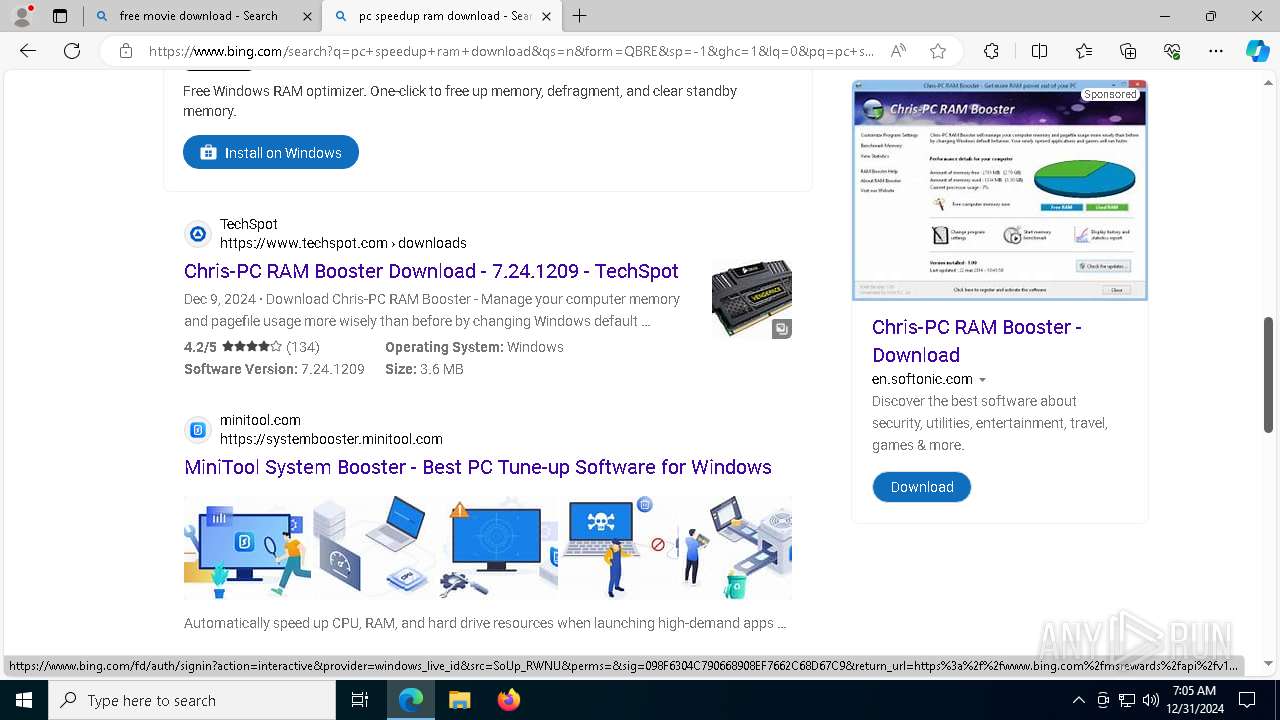The image size is (1280, 720).
Task: Click the Install on Windows button
Action: click(x=271, y=152)
